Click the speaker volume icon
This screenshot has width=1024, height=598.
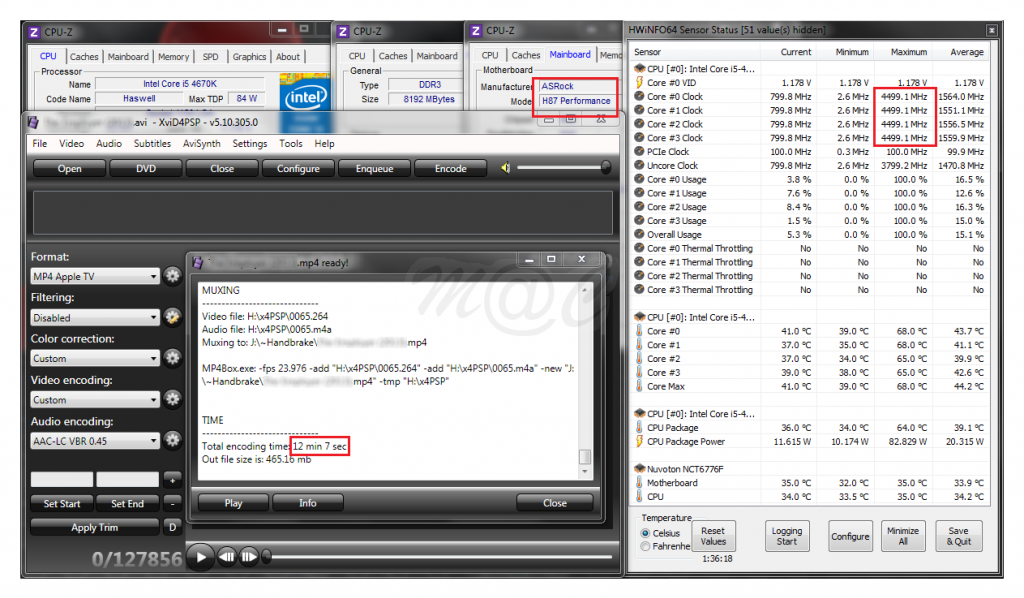coord(504,168)
